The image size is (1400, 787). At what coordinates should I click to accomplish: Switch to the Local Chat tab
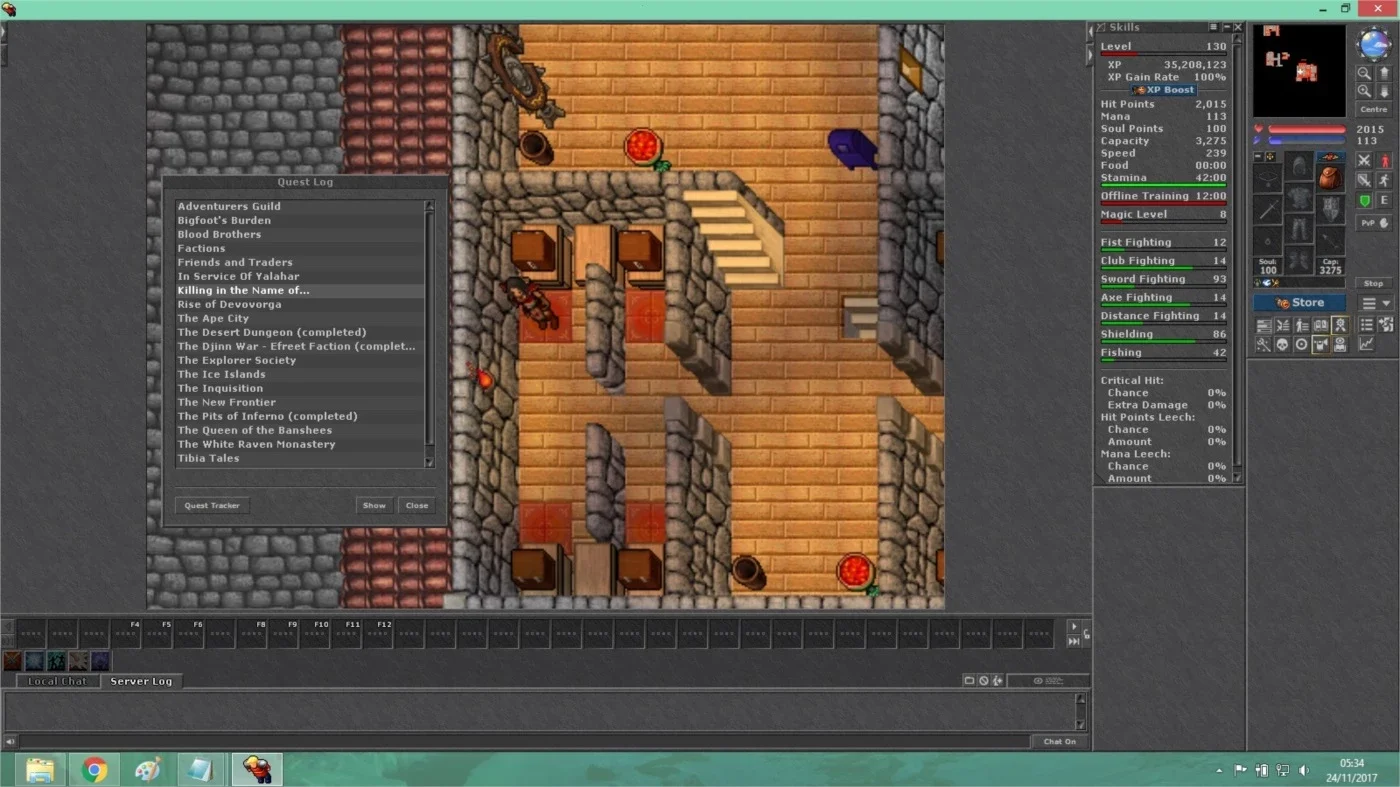[x=58, y=681]
